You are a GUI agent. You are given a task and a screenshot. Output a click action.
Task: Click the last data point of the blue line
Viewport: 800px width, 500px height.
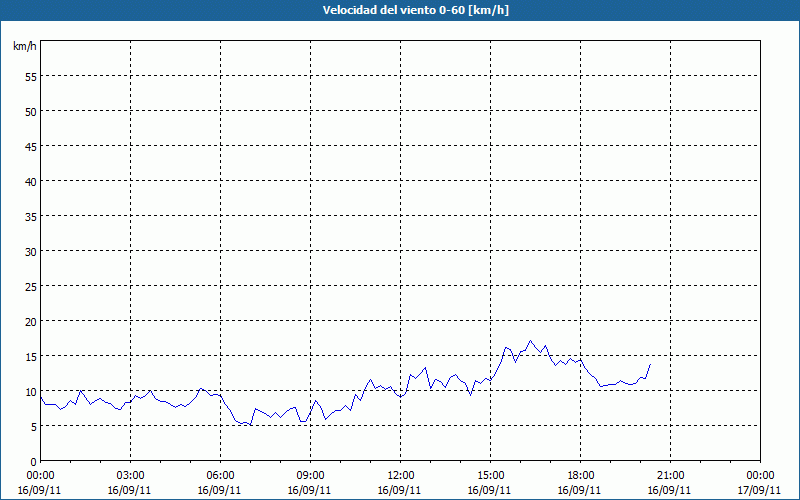650,364
